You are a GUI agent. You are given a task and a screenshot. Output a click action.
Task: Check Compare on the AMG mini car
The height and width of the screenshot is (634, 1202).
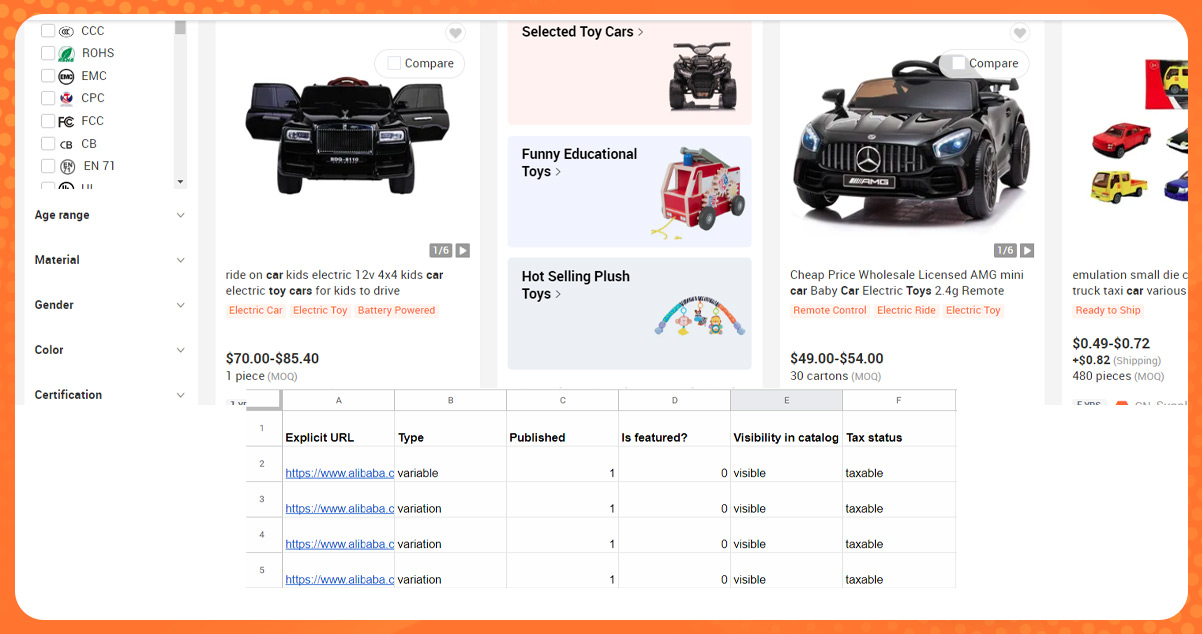958,63
